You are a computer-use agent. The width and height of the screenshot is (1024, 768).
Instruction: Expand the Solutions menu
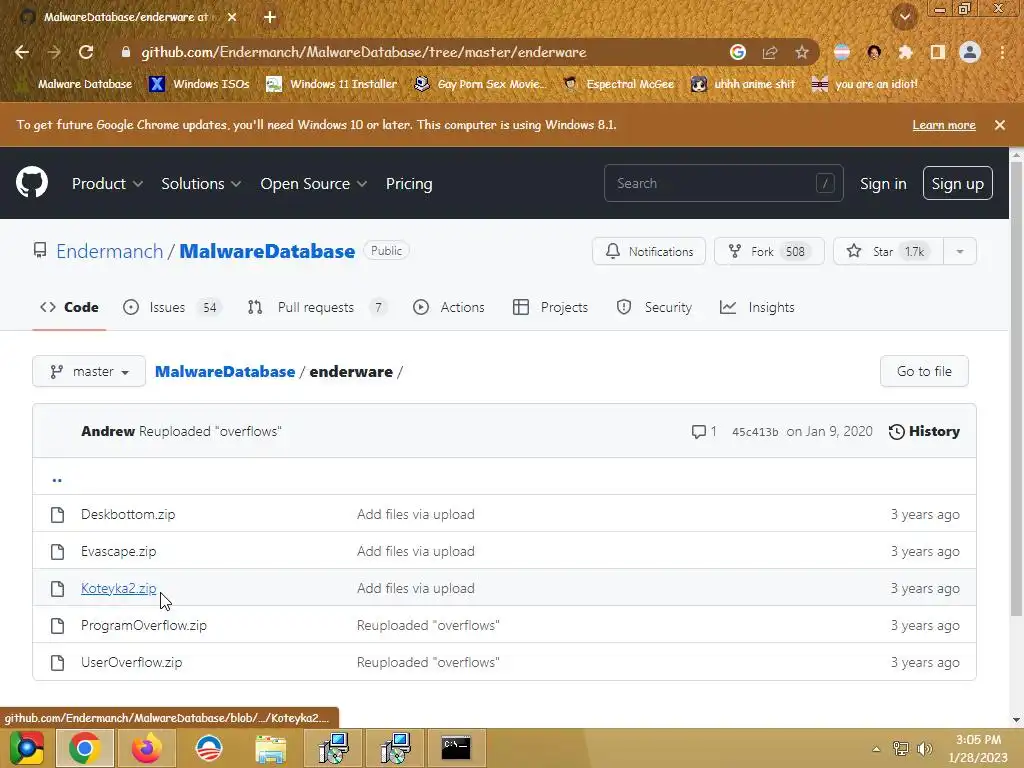[x=201, y=184]
